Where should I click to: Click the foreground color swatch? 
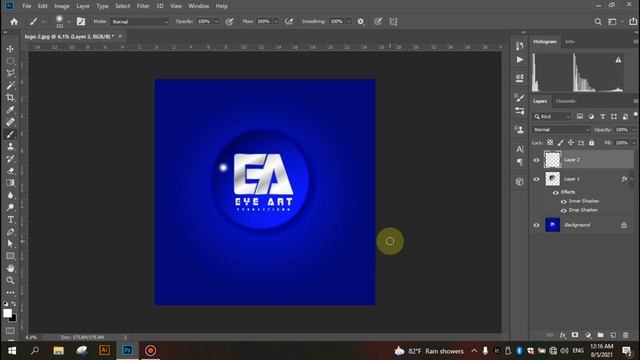tap(7, 313)
